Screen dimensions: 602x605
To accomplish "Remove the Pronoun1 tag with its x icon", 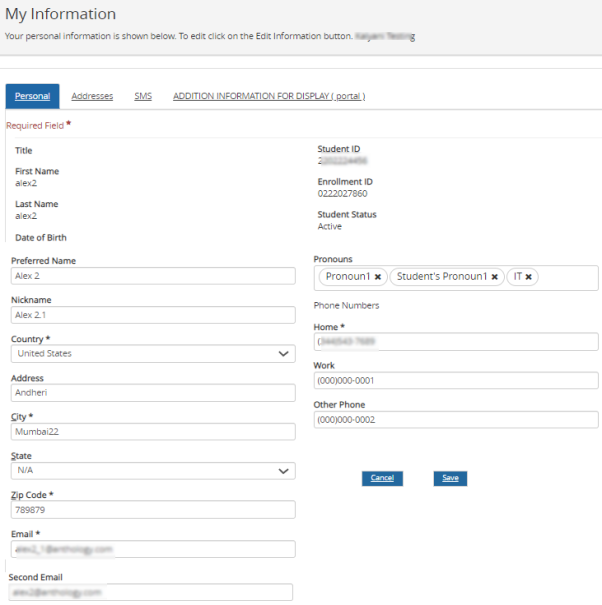I will pos(378,277).
